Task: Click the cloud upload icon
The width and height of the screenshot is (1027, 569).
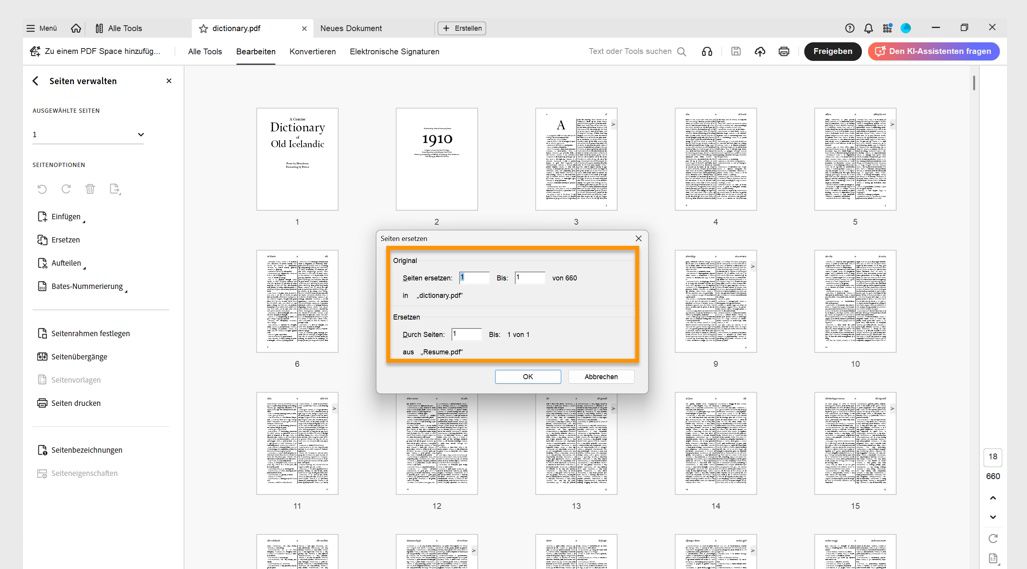Action: pyautogui.click(x=760, y=51)
